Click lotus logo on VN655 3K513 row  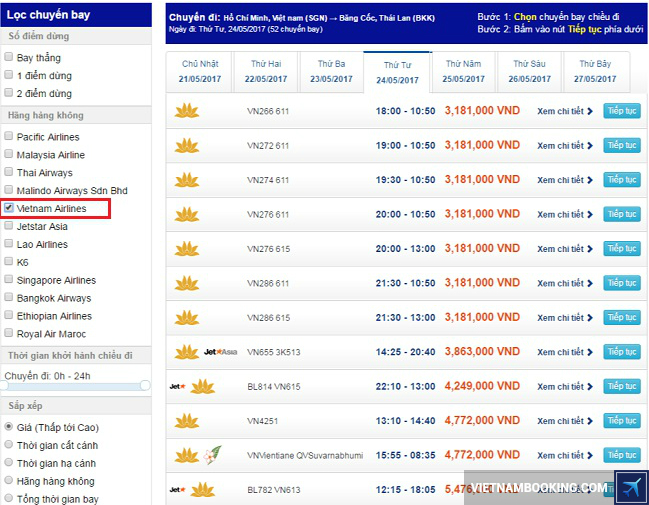[x=187, y=352]
